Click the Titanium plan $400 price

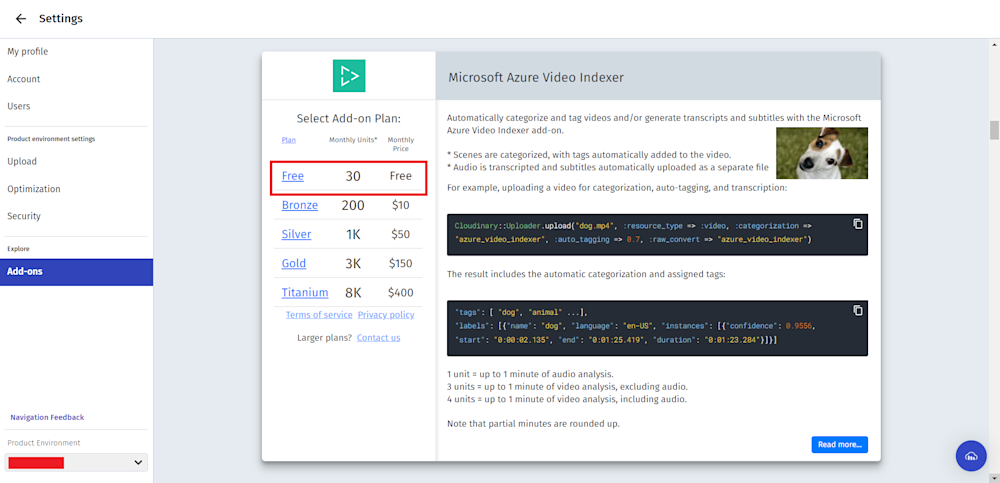click(x=401, y=293)
